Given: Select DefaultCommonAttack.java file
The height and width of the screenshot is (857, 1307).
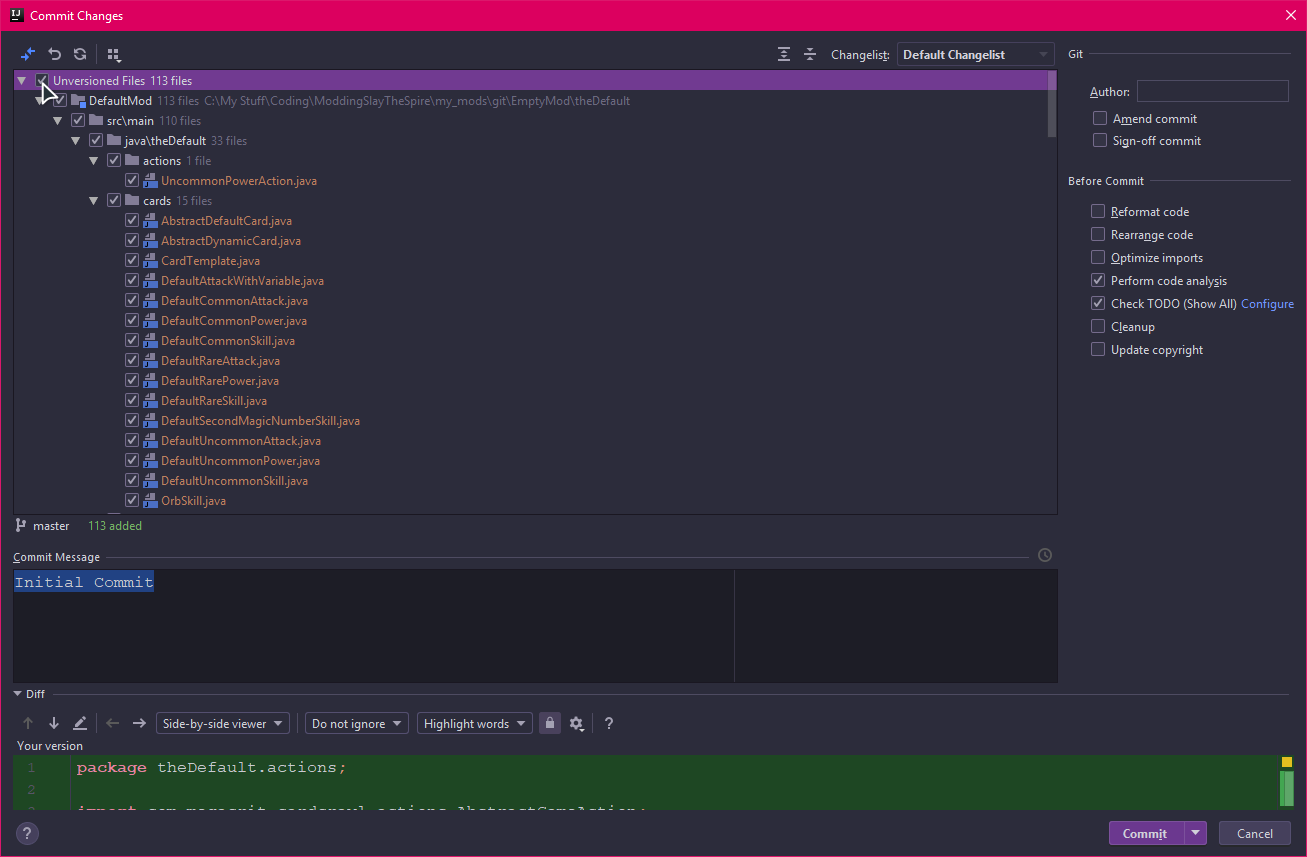Looking at the screenshot, I should (x=234, y=301).
